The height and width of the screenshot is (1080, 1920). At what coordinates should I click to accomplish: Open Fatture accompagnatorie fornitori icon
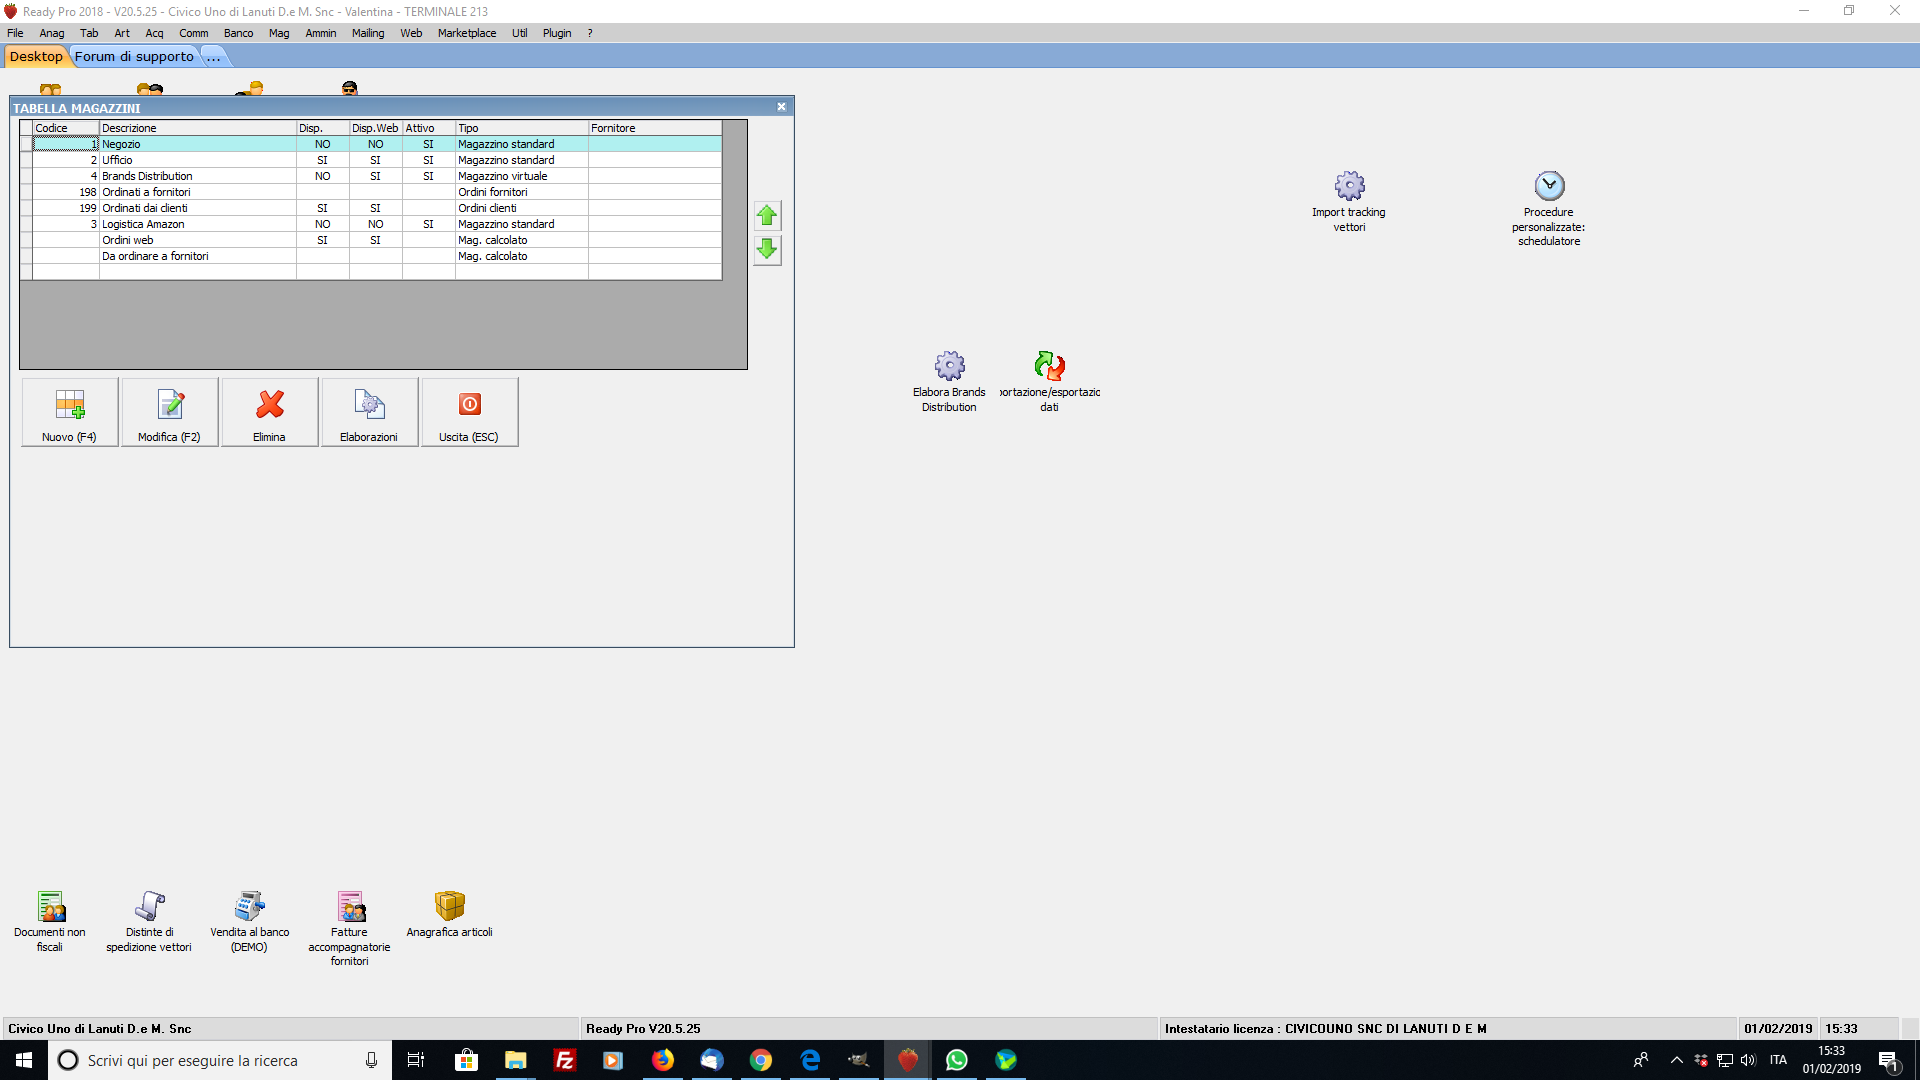[x=350, y=928]
